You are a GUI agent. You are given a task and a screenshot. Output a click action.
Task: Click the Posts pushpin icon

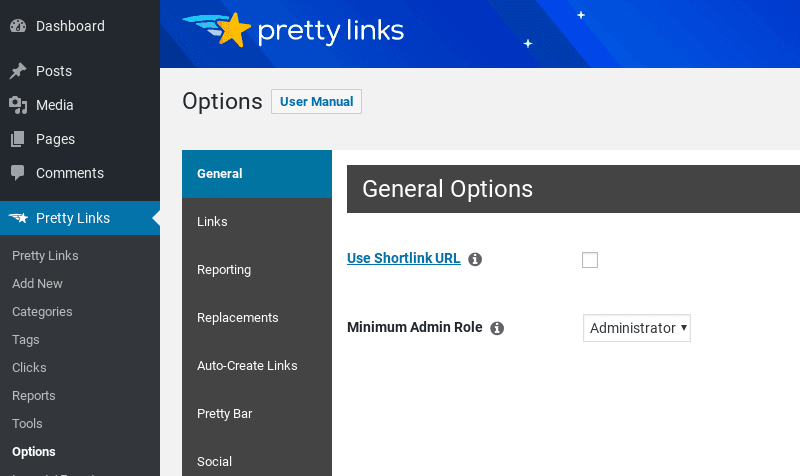pos(18,71)
